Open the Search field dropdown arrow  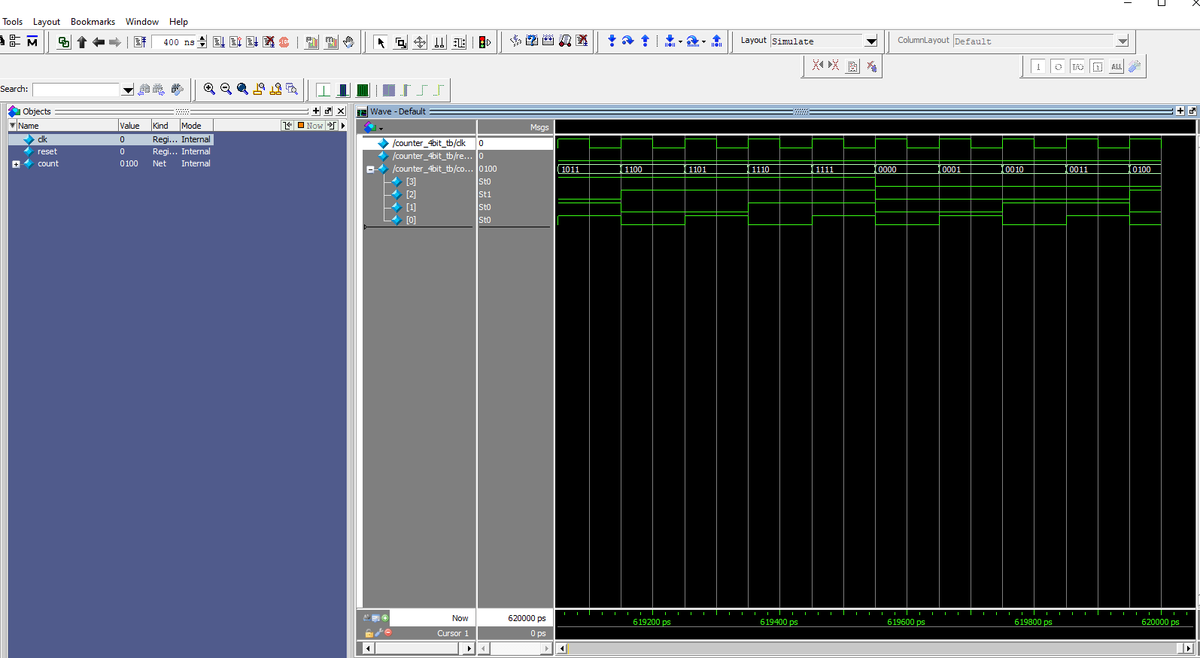tap(128, 90)
